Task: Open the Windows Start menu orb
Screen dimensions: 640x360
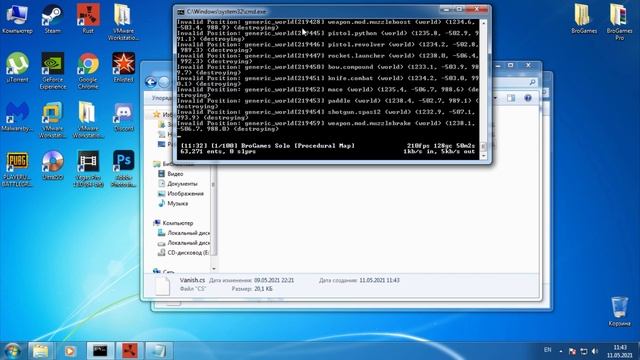Action: 12,351
